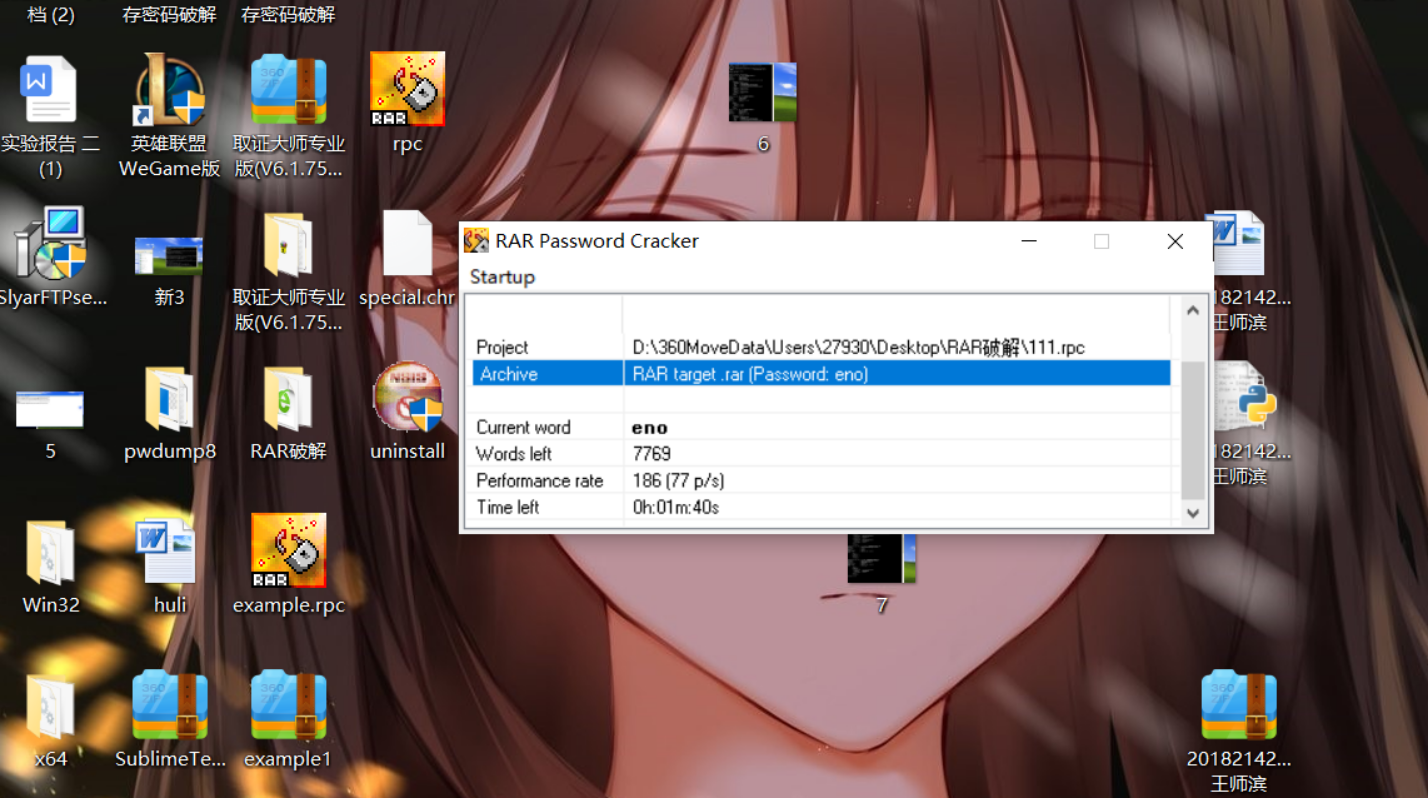
Task: Click the Current word label
Action: pos(523,427)
